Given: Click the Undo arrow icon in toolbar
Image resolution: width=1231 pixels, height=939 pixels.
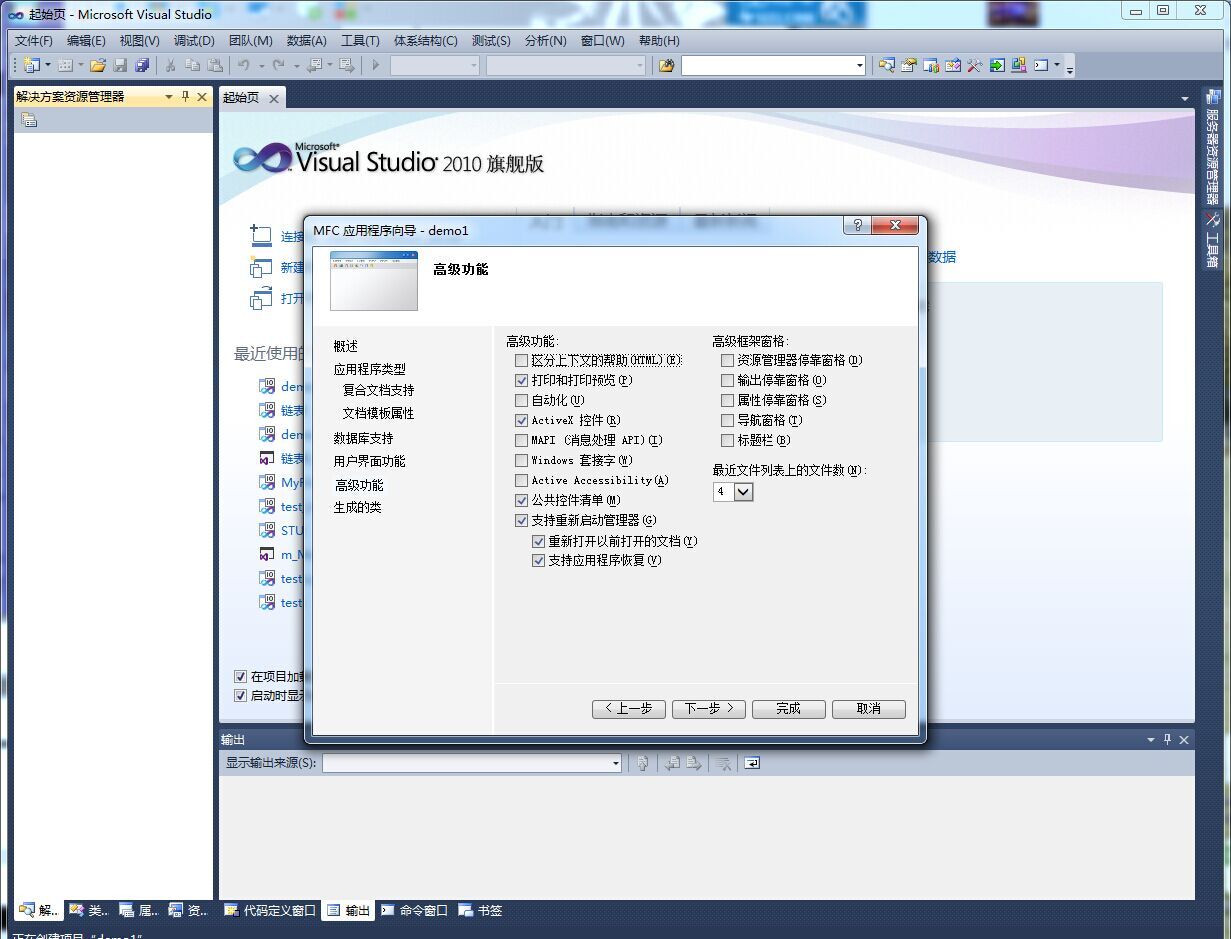Looking at the screenshot, I should (244, 65).
